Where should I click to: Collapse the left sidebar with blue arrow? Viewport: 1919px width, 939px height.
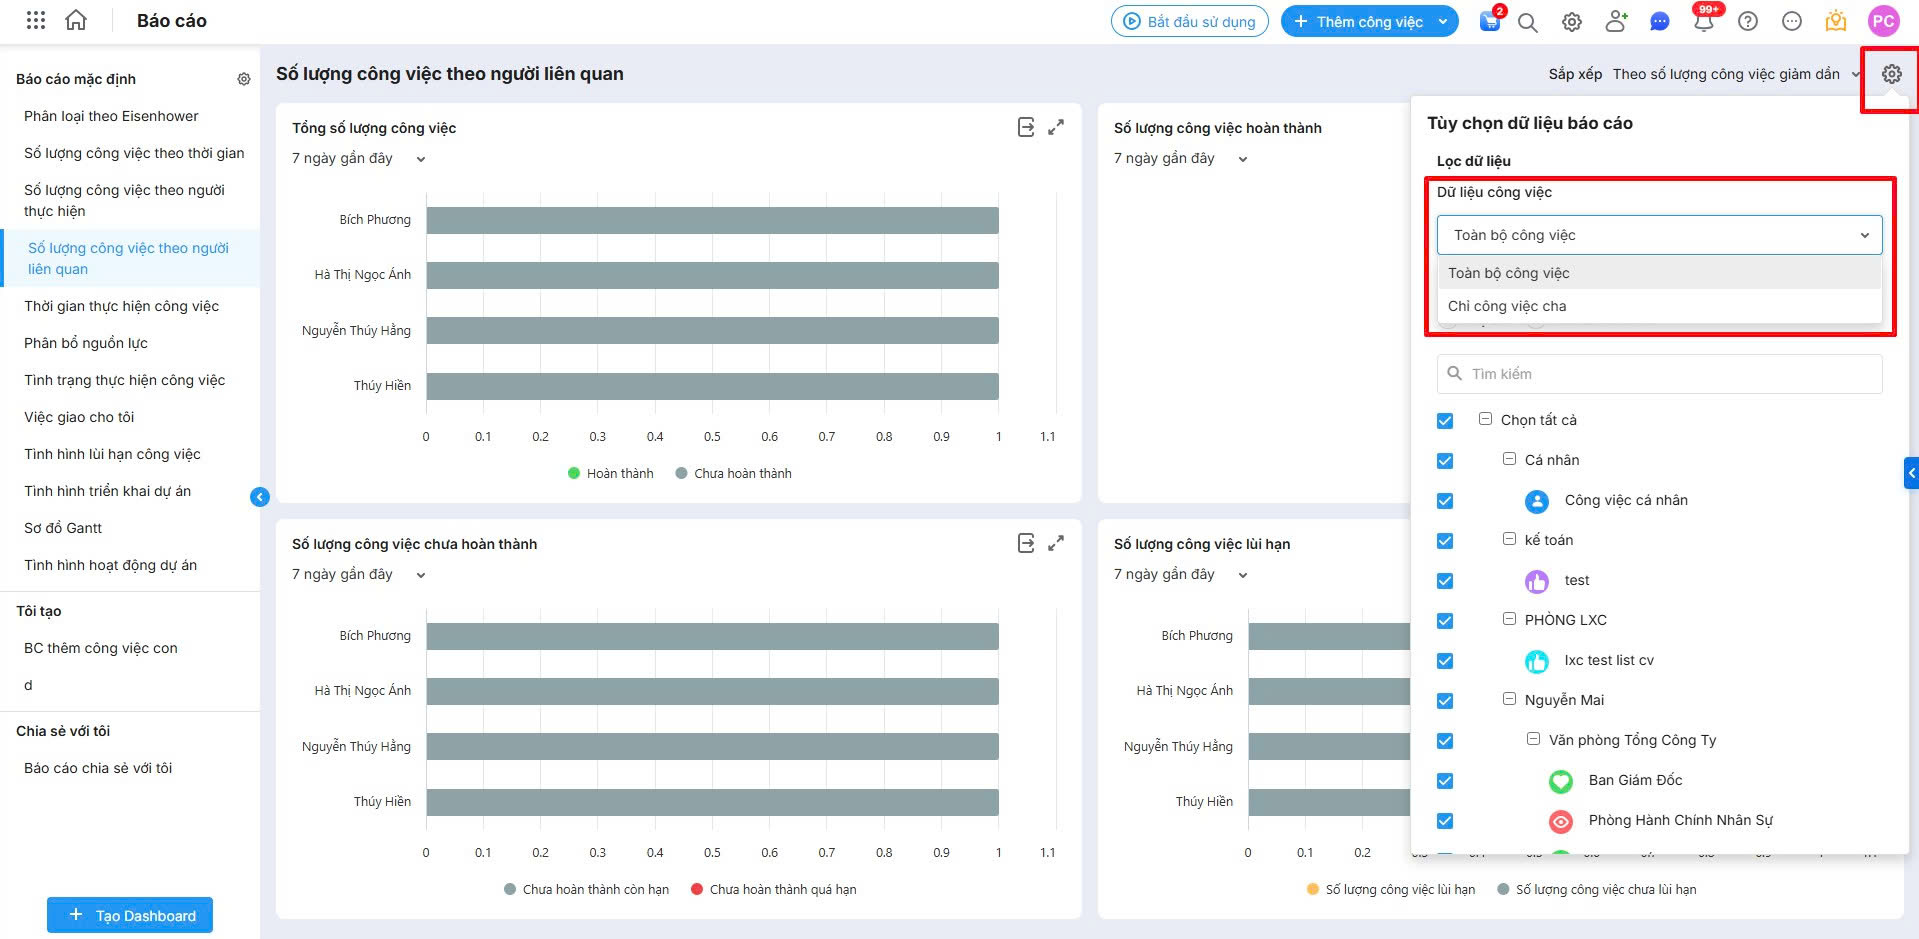pyautogui.click(x=260, y=497)
